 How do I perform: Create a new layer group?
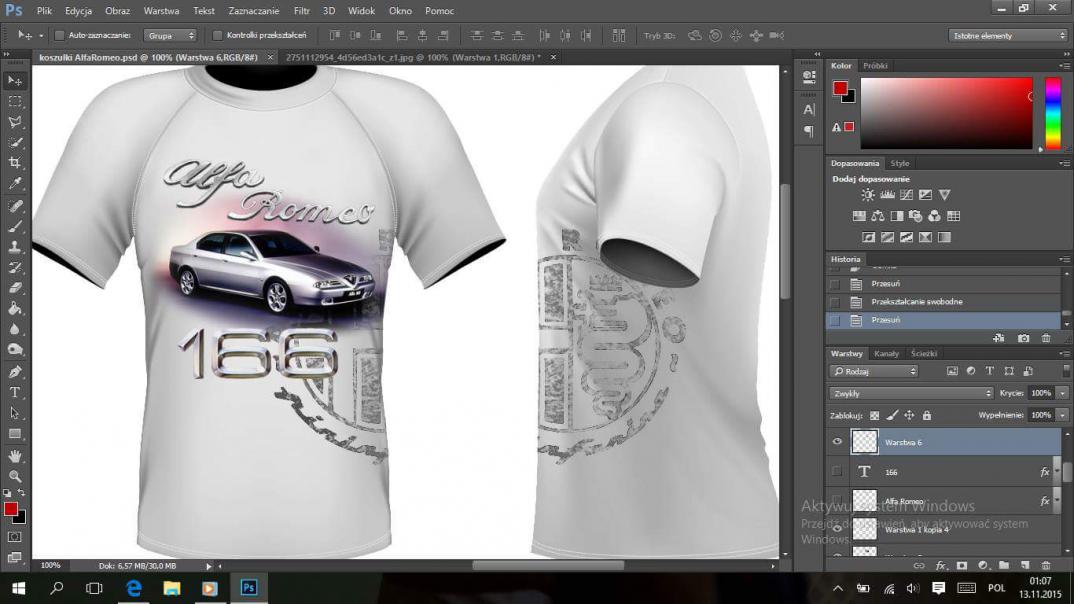1003,566
